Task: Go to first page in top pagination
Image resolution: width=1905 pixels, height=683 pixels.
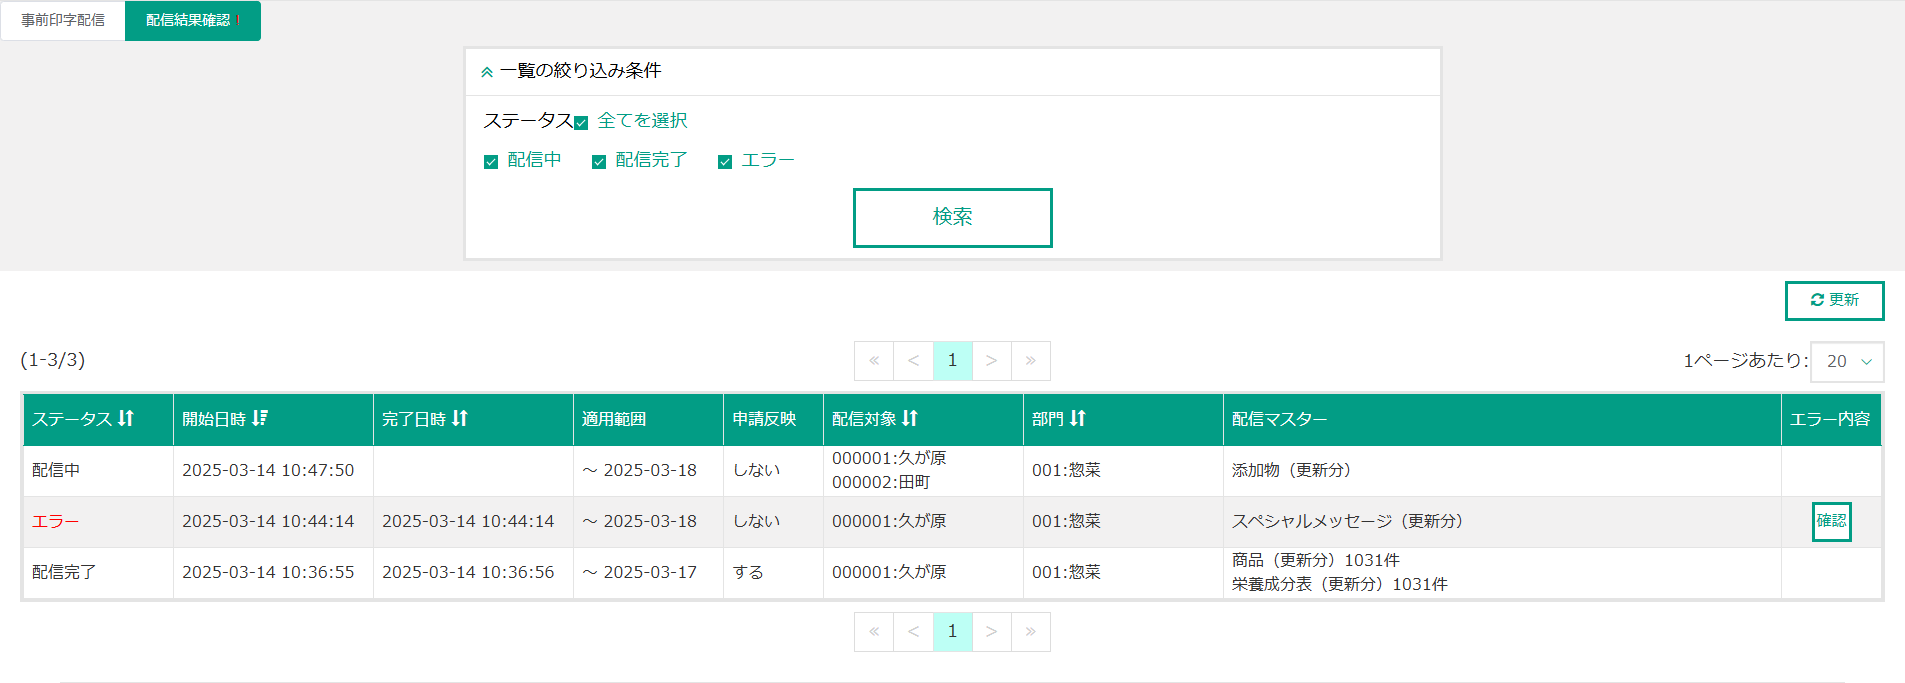Action: (x=874, y=361)
